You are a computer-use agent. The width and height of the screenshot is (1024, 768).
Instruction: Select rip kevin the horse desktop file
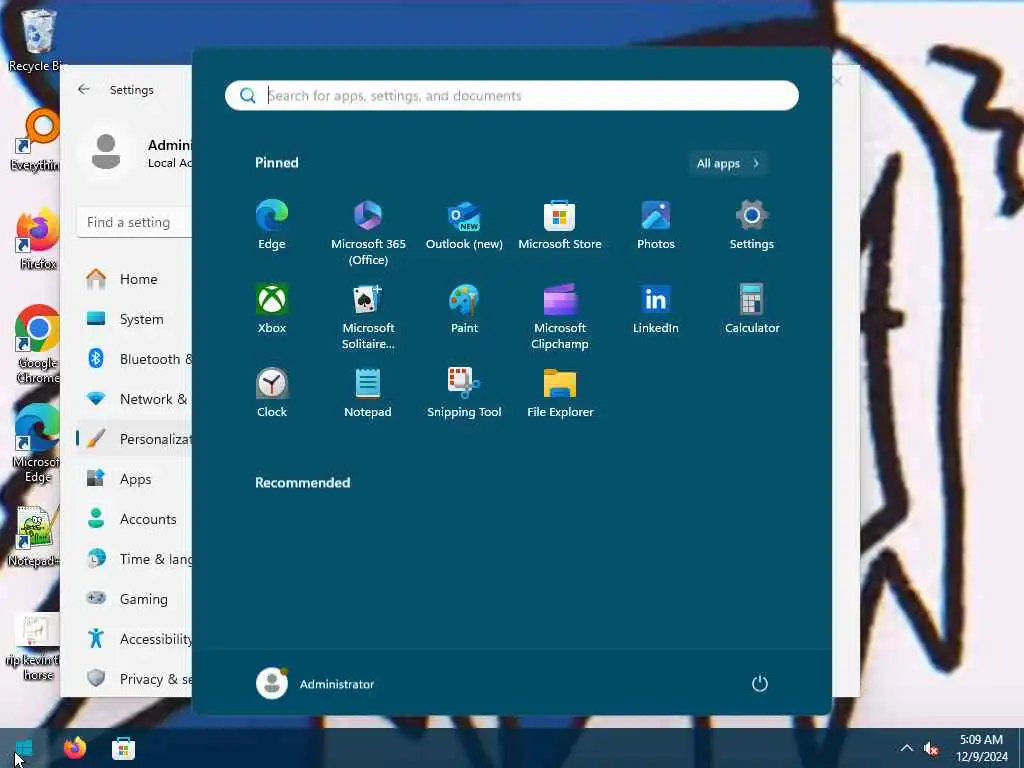[34, 647]
